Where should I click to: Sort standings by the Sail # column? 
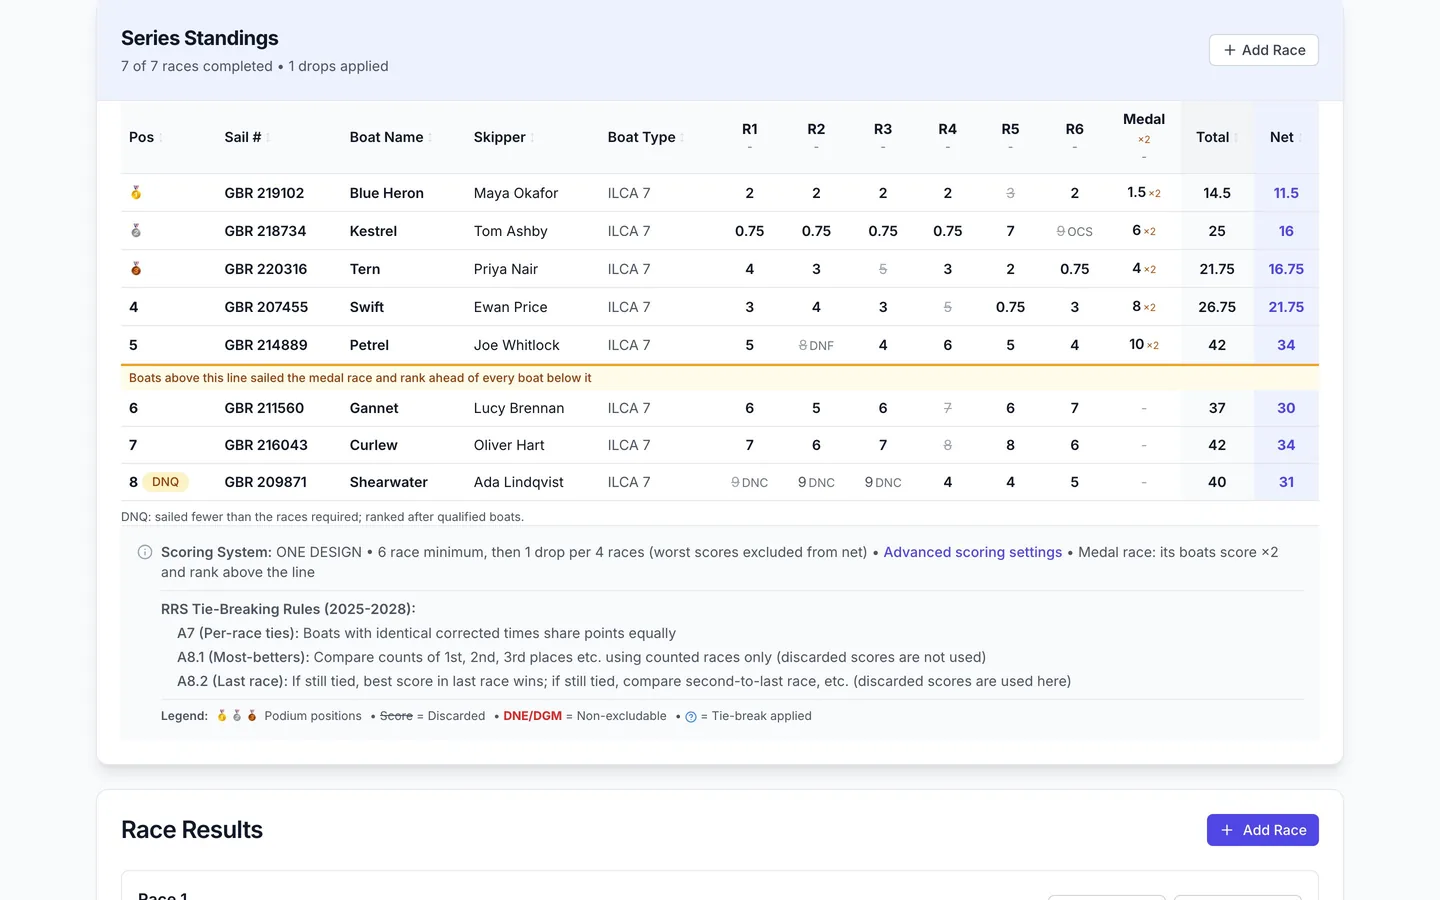click(x=247, y=137)
